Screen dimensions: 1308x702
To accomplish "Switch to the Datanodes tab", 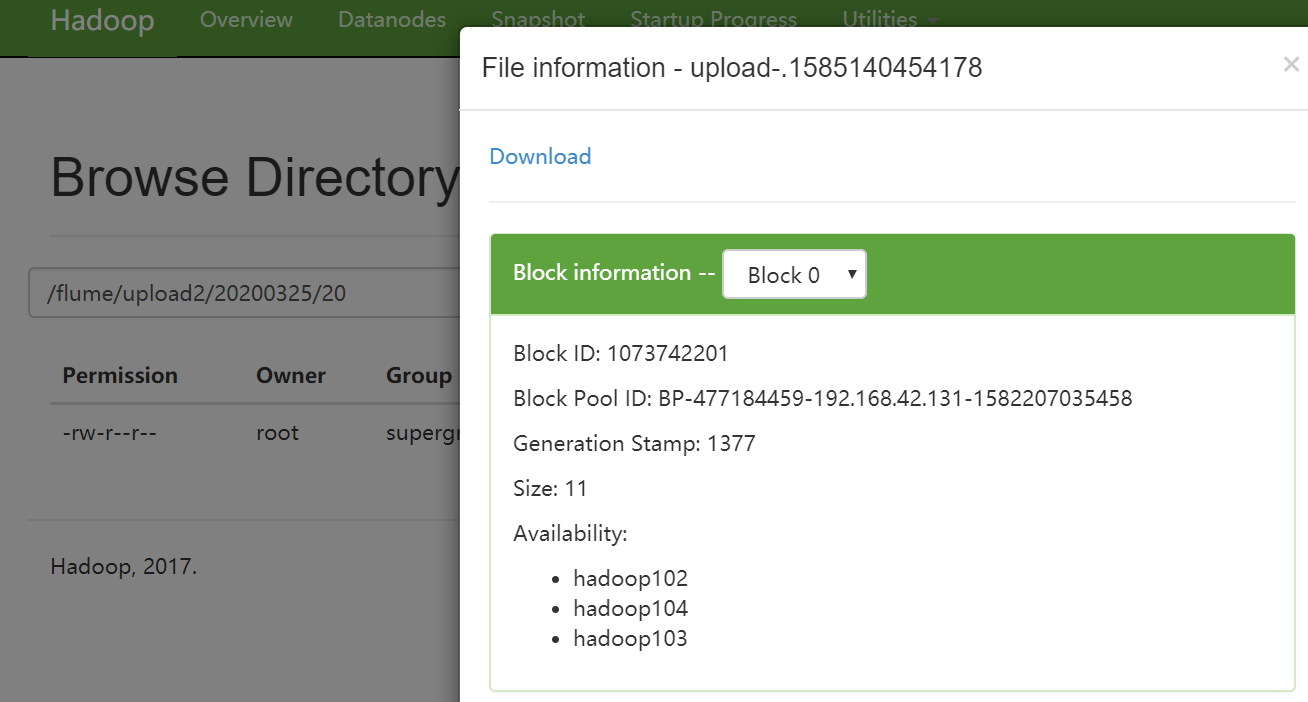I will pos(392,19).
